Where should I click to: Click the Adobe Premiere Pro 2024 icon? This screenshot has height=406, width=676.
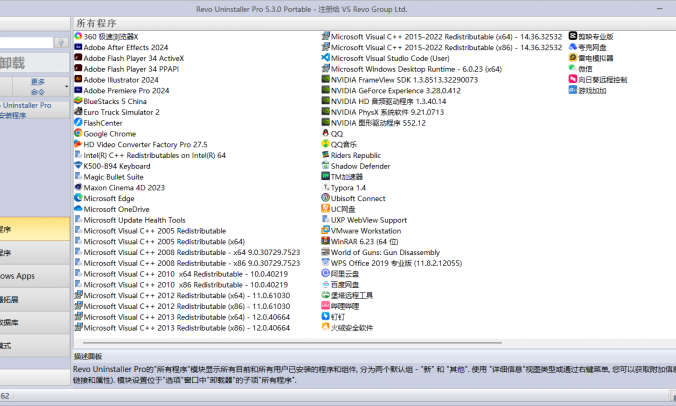pos(78,90)
